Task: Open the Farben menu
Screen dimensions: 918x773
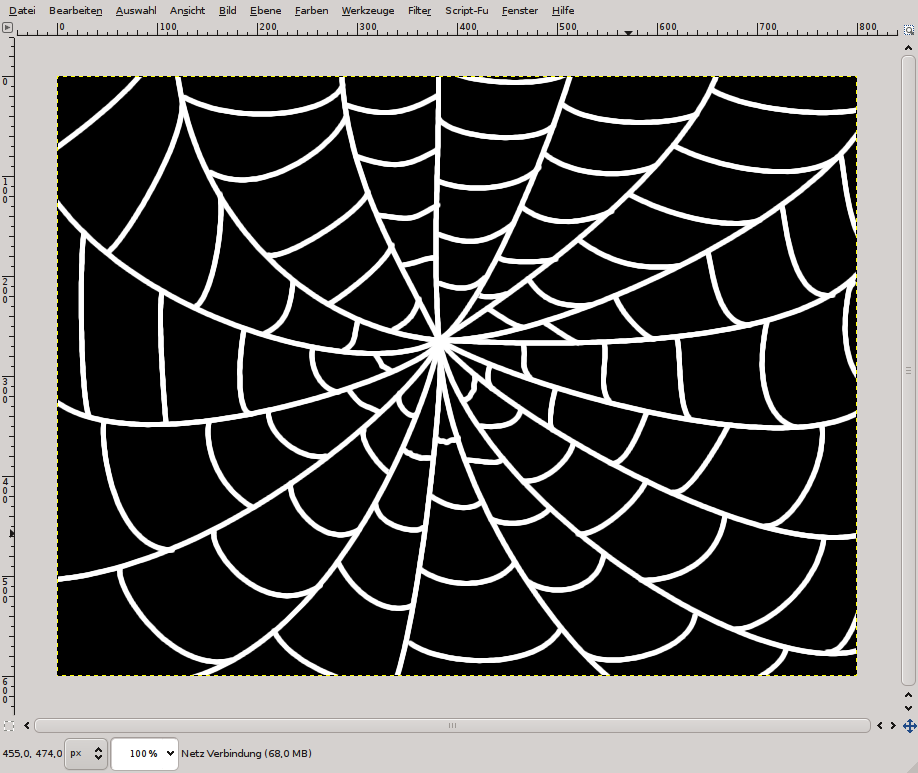Action: 311,11
